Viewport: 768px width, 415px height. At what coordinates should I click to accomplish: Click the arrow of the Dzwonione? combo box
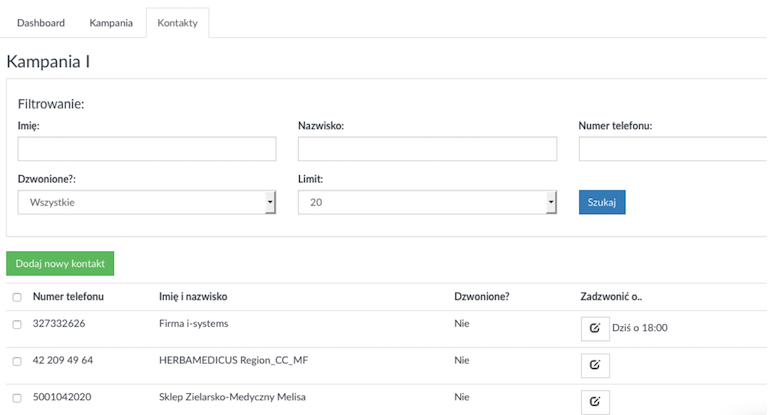[x=270, y=202]
